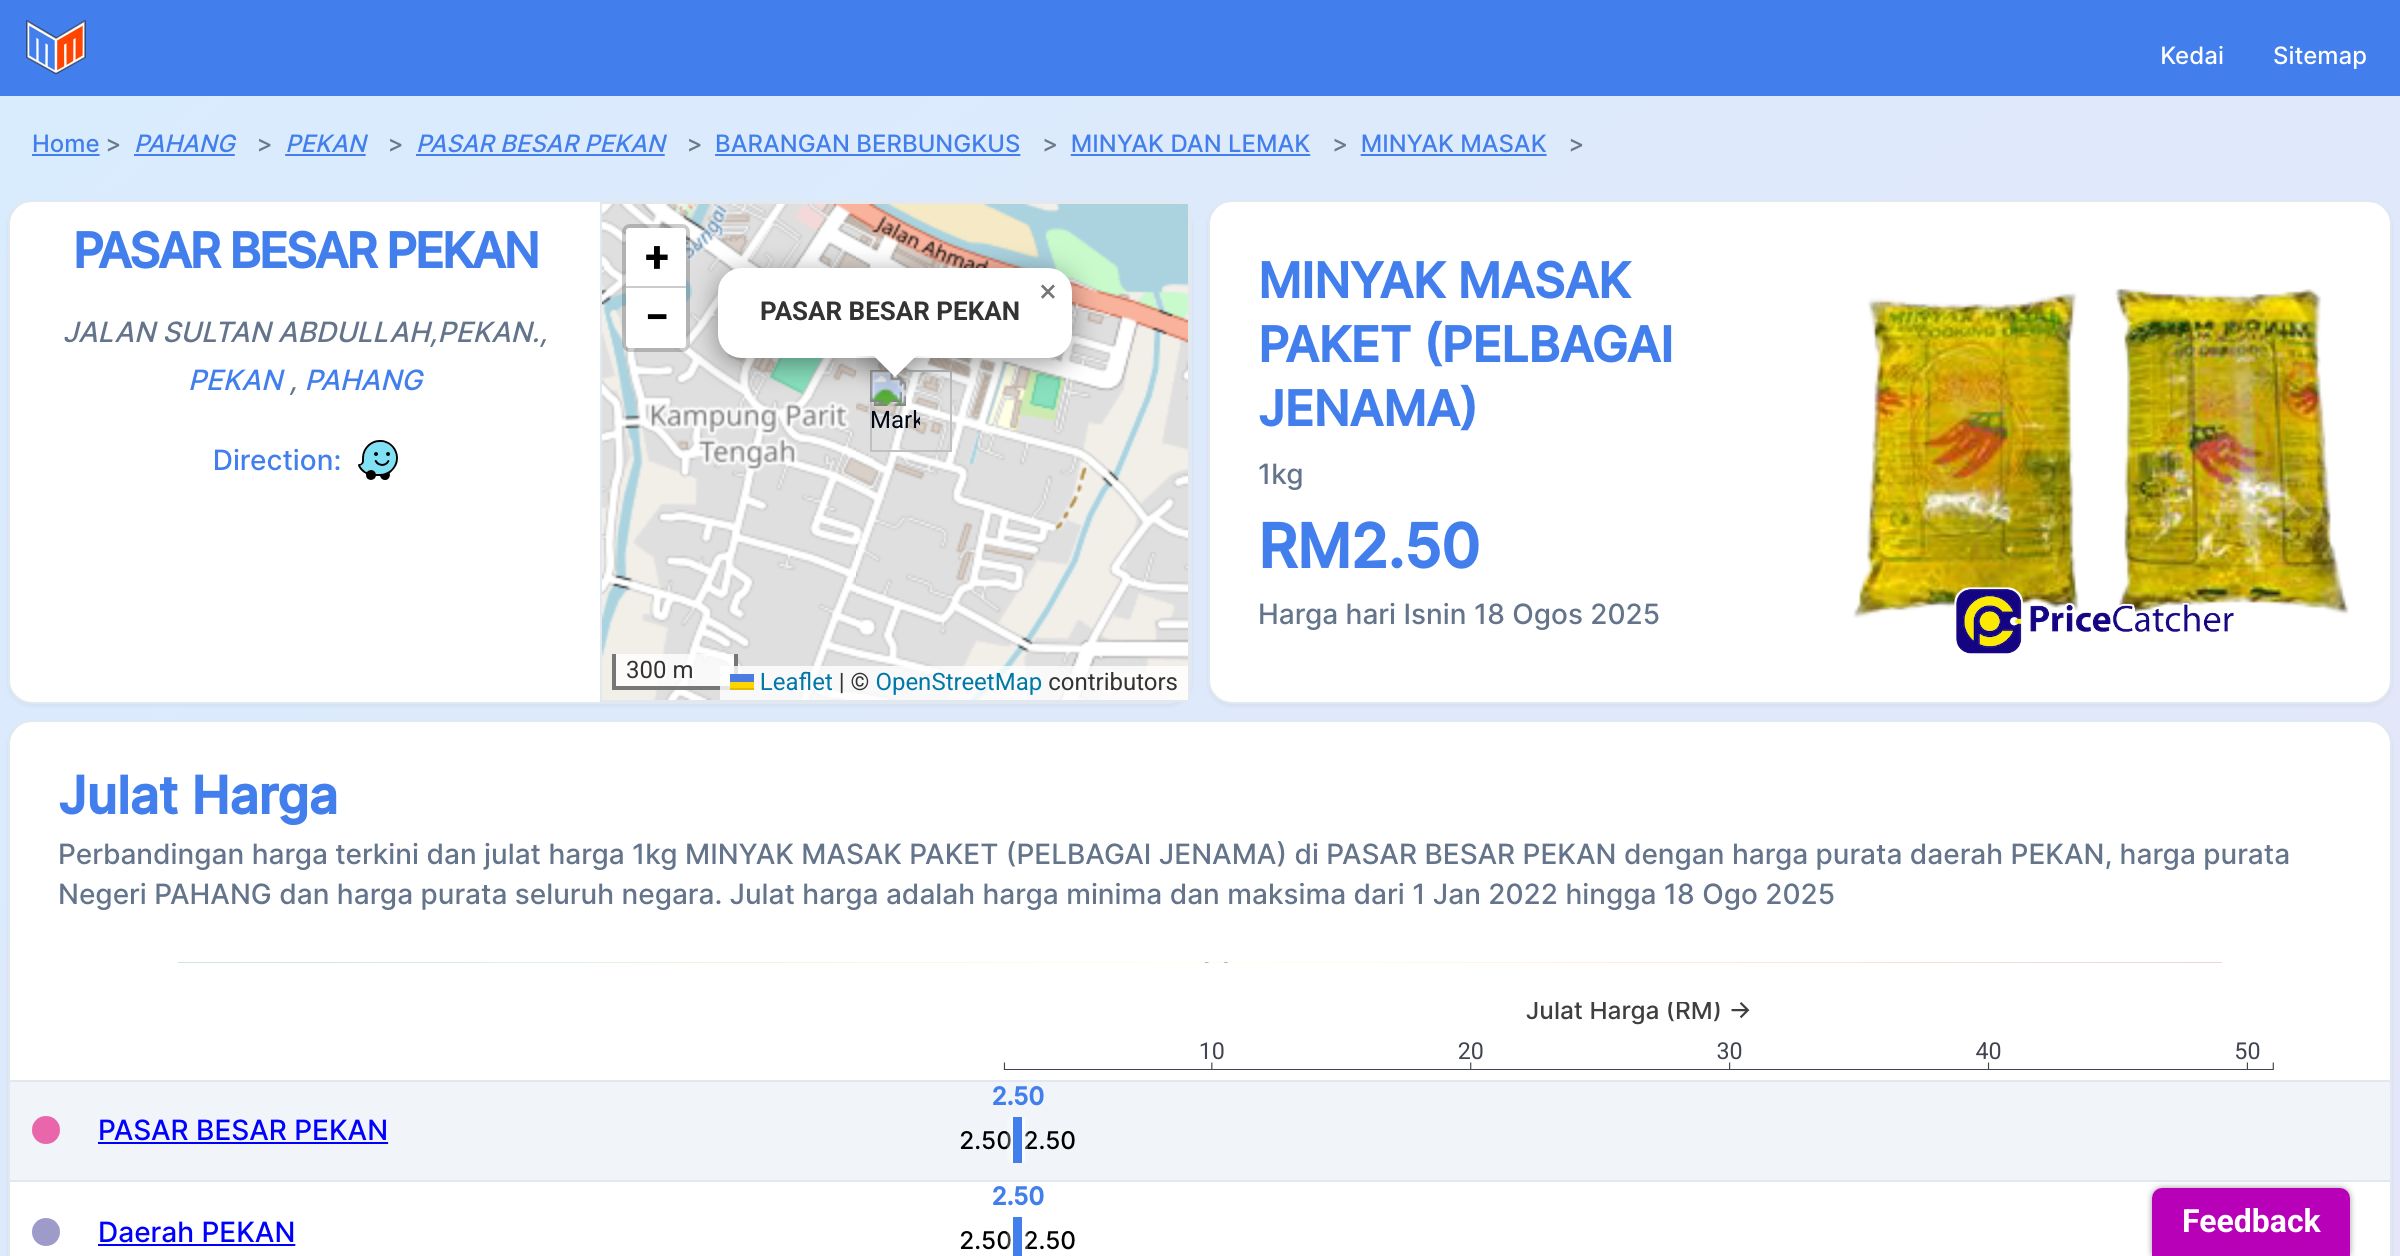Go to Home breadcrumb
The width and height of the screenshot is (2400, 1256).
click(x=65, y=144)
